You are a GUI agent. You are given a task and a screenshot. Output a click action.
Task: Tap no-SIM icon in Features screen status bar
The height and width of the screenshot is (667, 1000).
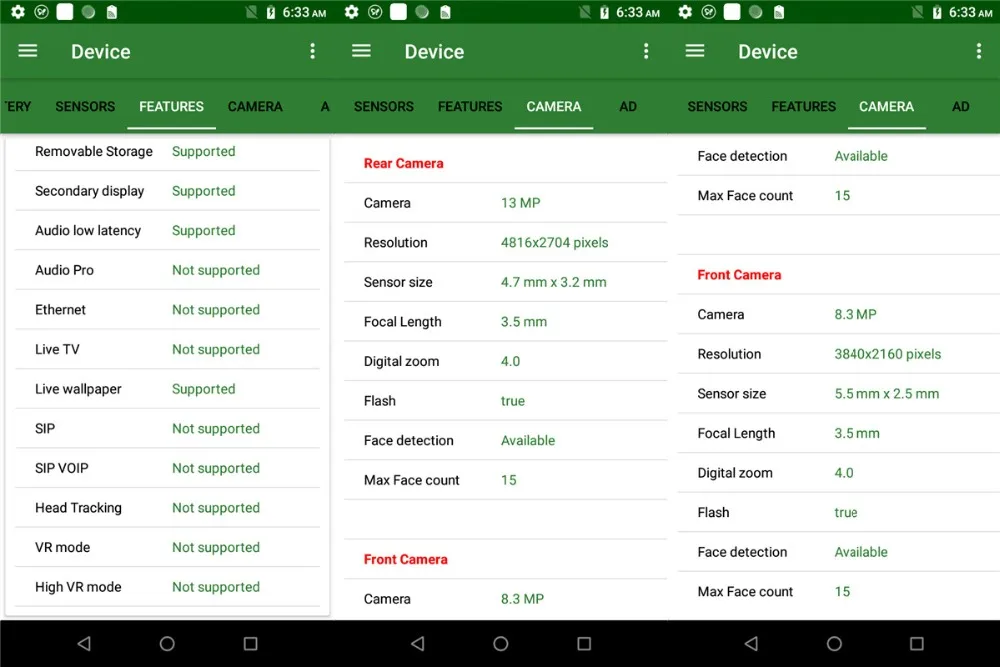(x=251, y=12)
